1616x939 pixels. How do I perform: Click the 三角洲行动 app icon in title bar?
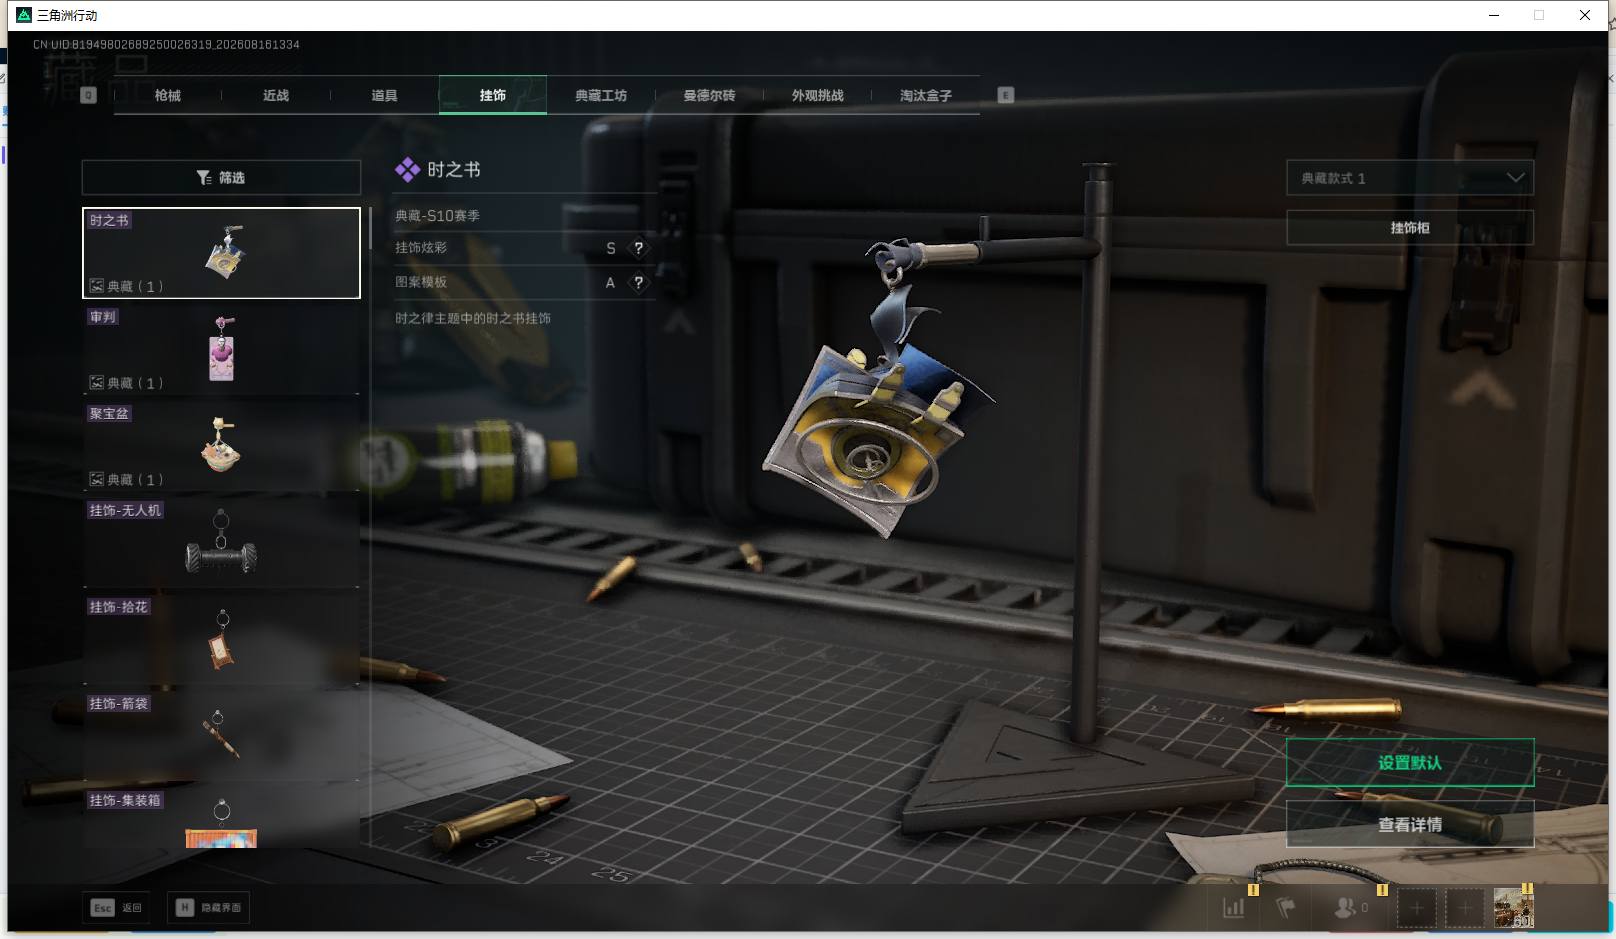click(24, 15)
